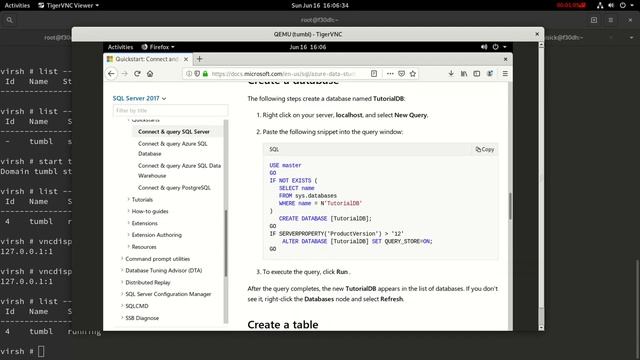Image resolution: width=640 pixels, height=360 pixels.
Task: Click the 'Create a table' heading
Action: [x=283, y=325]
